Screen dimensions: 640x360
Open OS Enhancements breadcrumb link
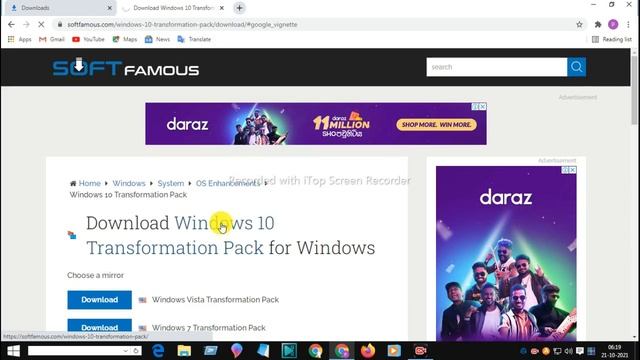coord(228,183)
